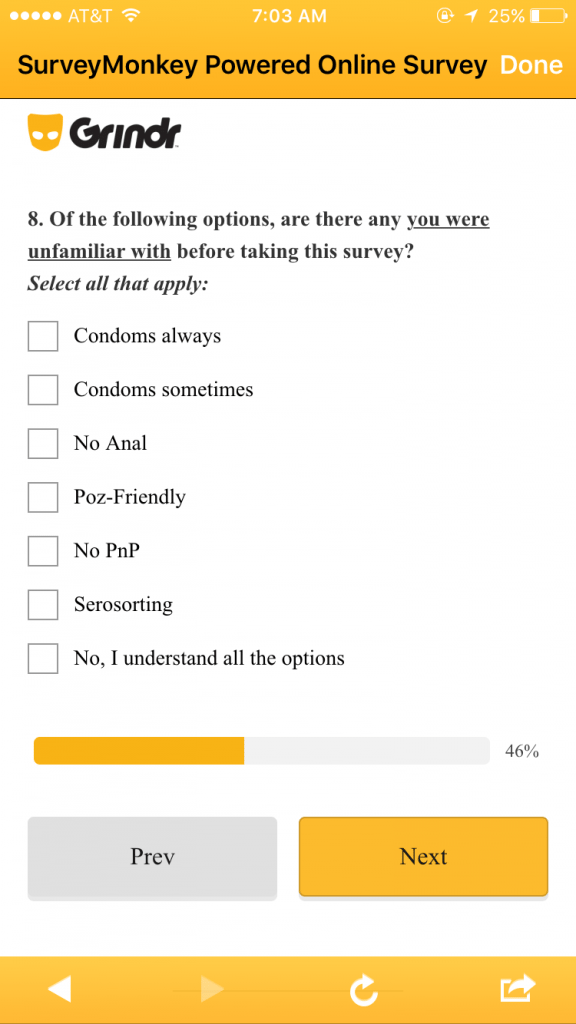Tap Done to close the survey
Screen dimensions: 576x1024
point(531,65)
